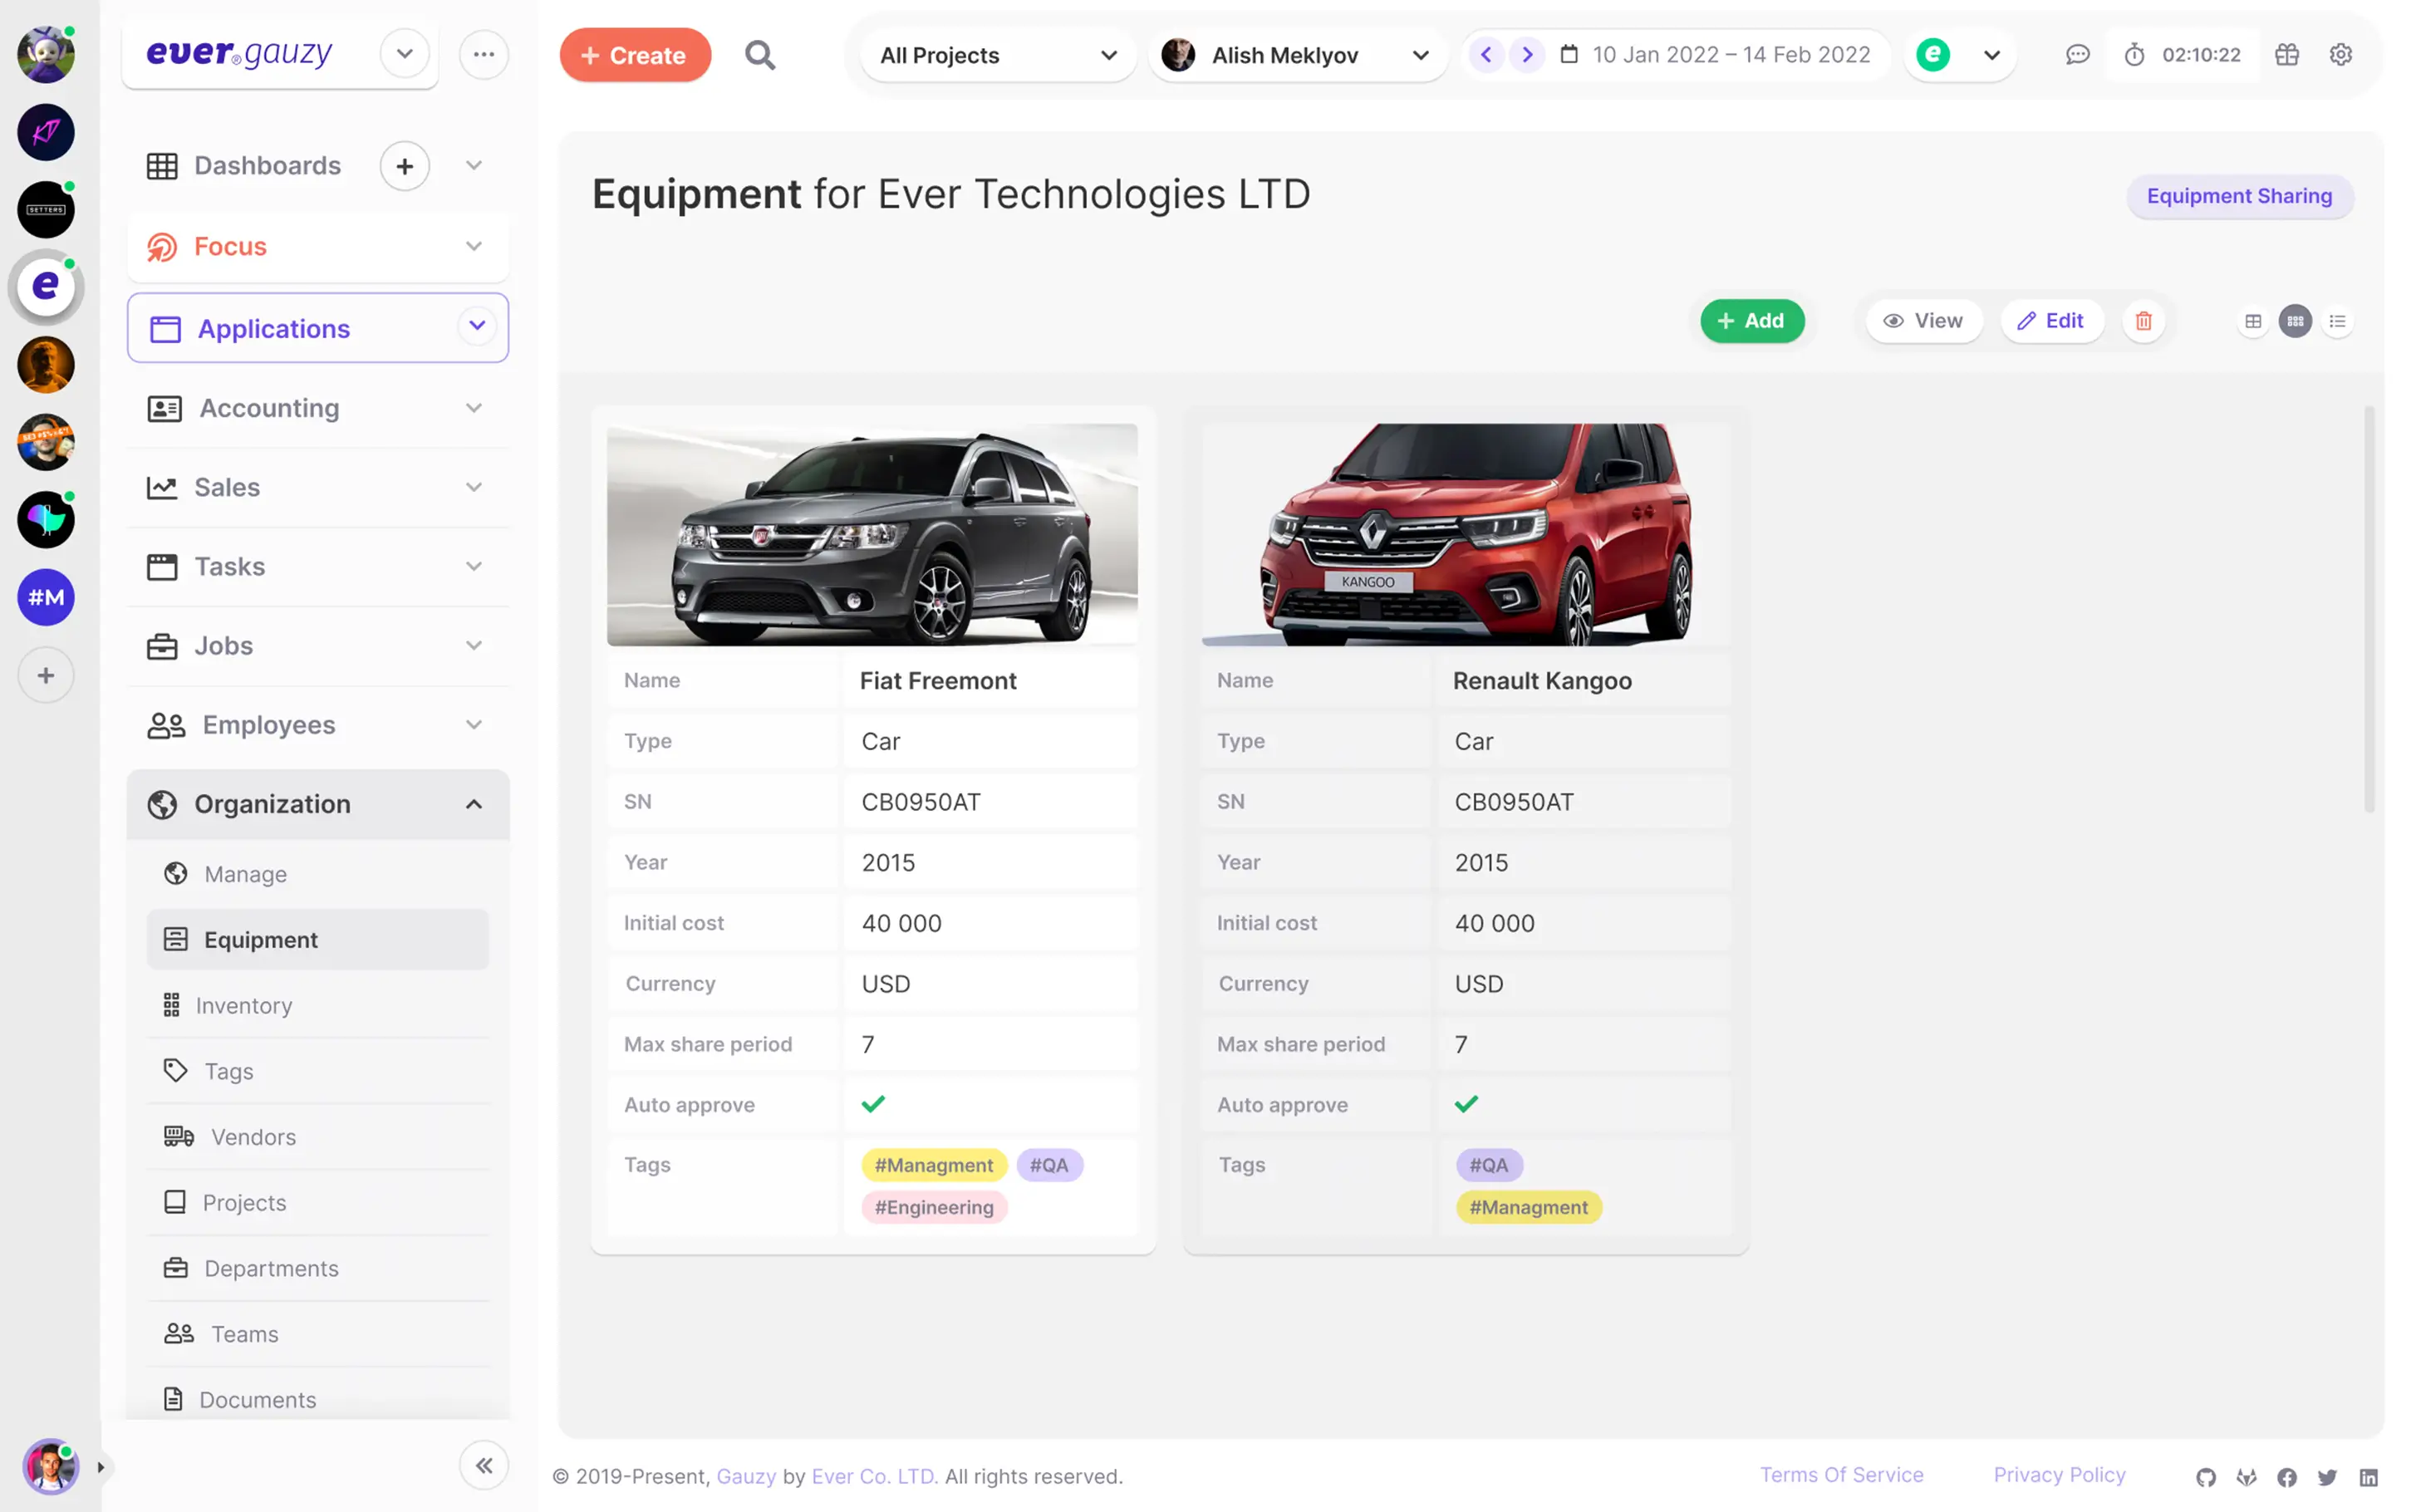
Task: Delete equipment with the trash icon
Action: point(2143,321)
